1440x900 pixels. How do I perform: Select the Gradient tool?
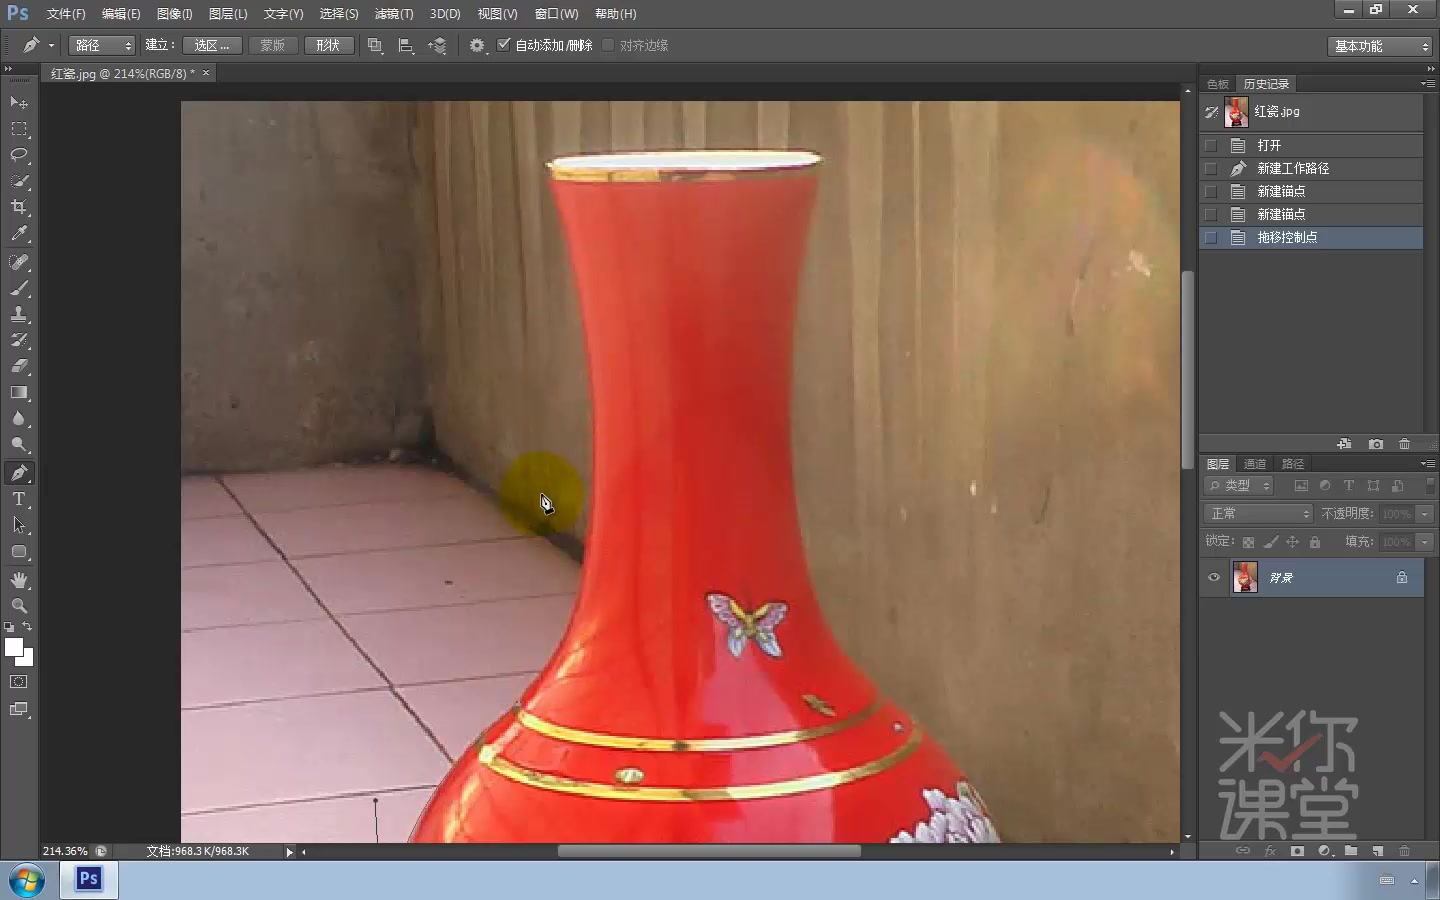(19, 392)
